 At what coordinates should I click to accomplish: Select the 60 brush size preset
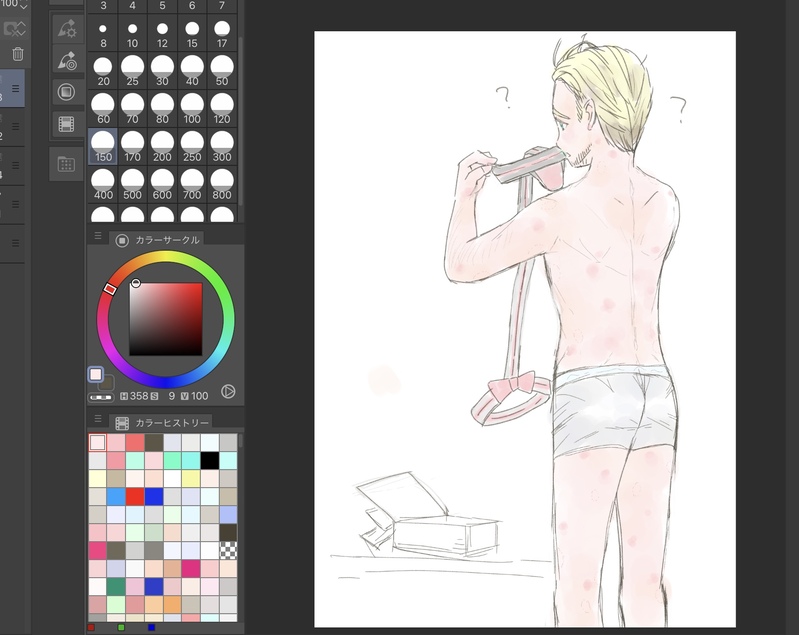point(103,109)
